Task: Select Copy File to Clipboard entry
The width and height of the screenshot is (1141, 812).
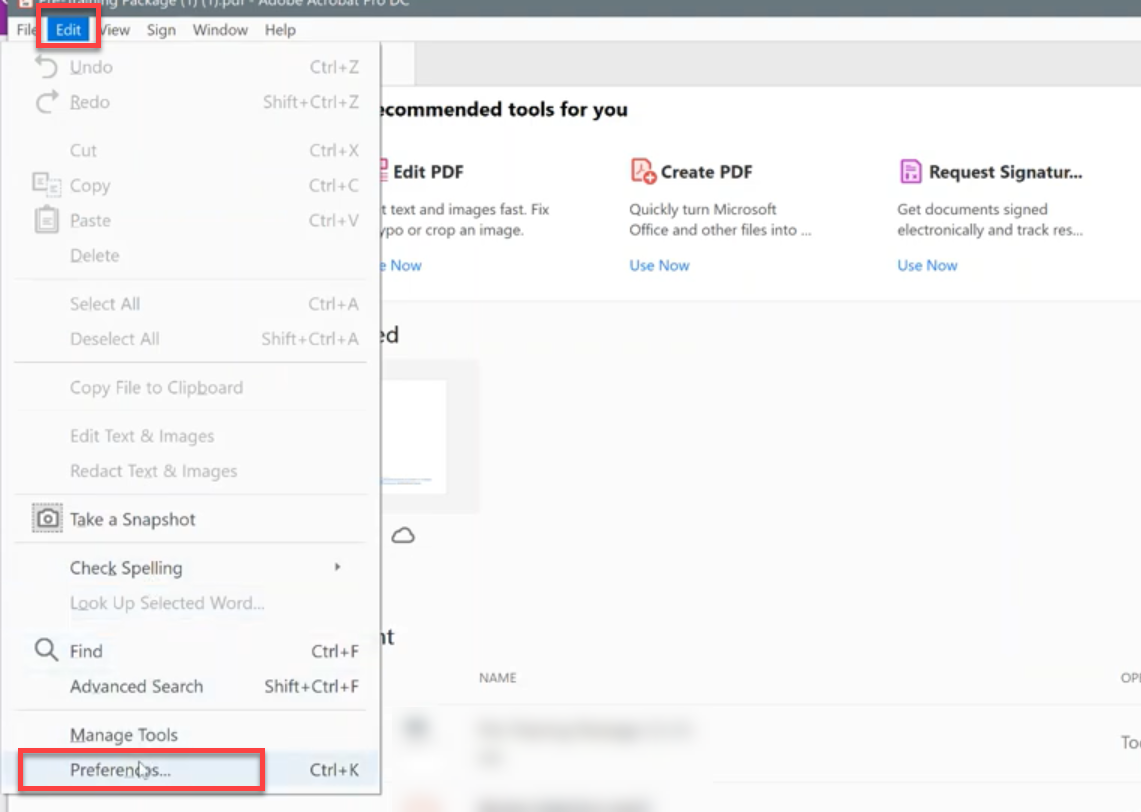Action: click(x=191, y=387)
